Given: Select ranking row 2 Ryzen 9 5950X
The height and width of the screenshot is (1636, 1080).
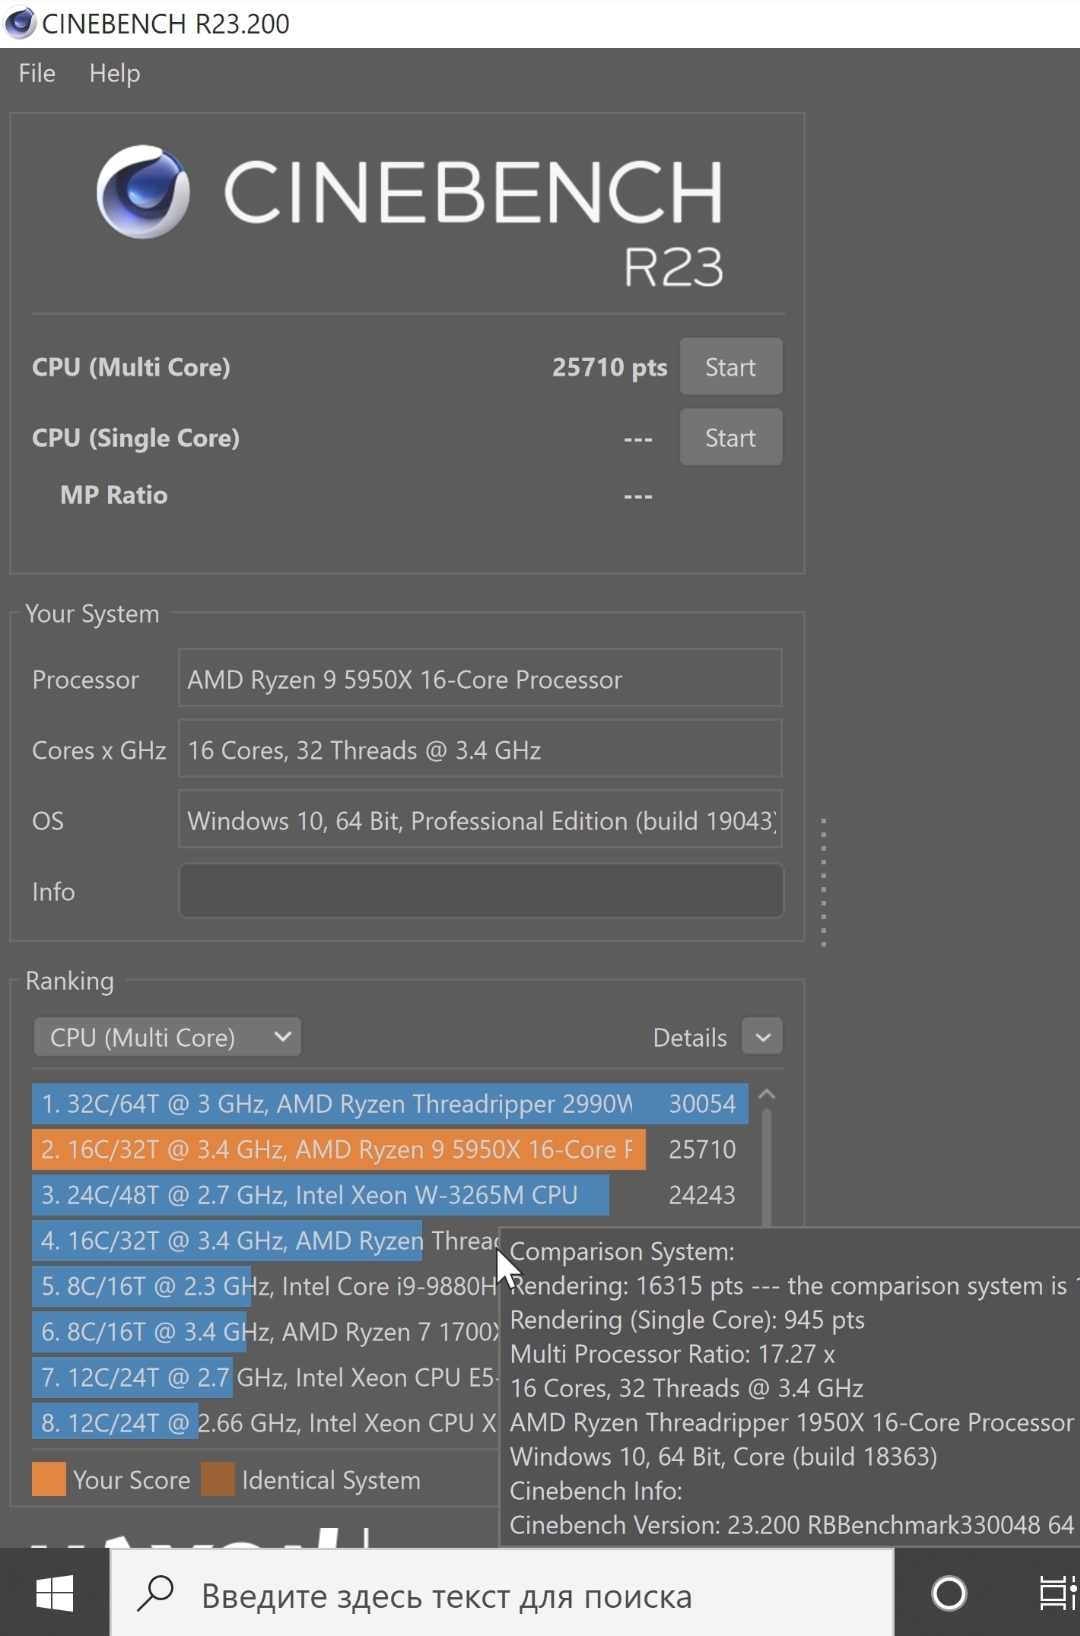Looking at the screenshot, I should (390, 1150).
